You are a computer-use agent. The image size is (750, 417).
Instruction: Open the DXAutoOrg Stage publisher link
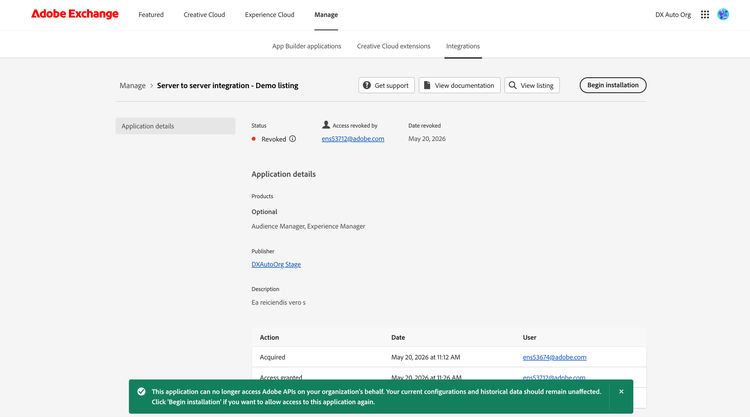[276, 264]
